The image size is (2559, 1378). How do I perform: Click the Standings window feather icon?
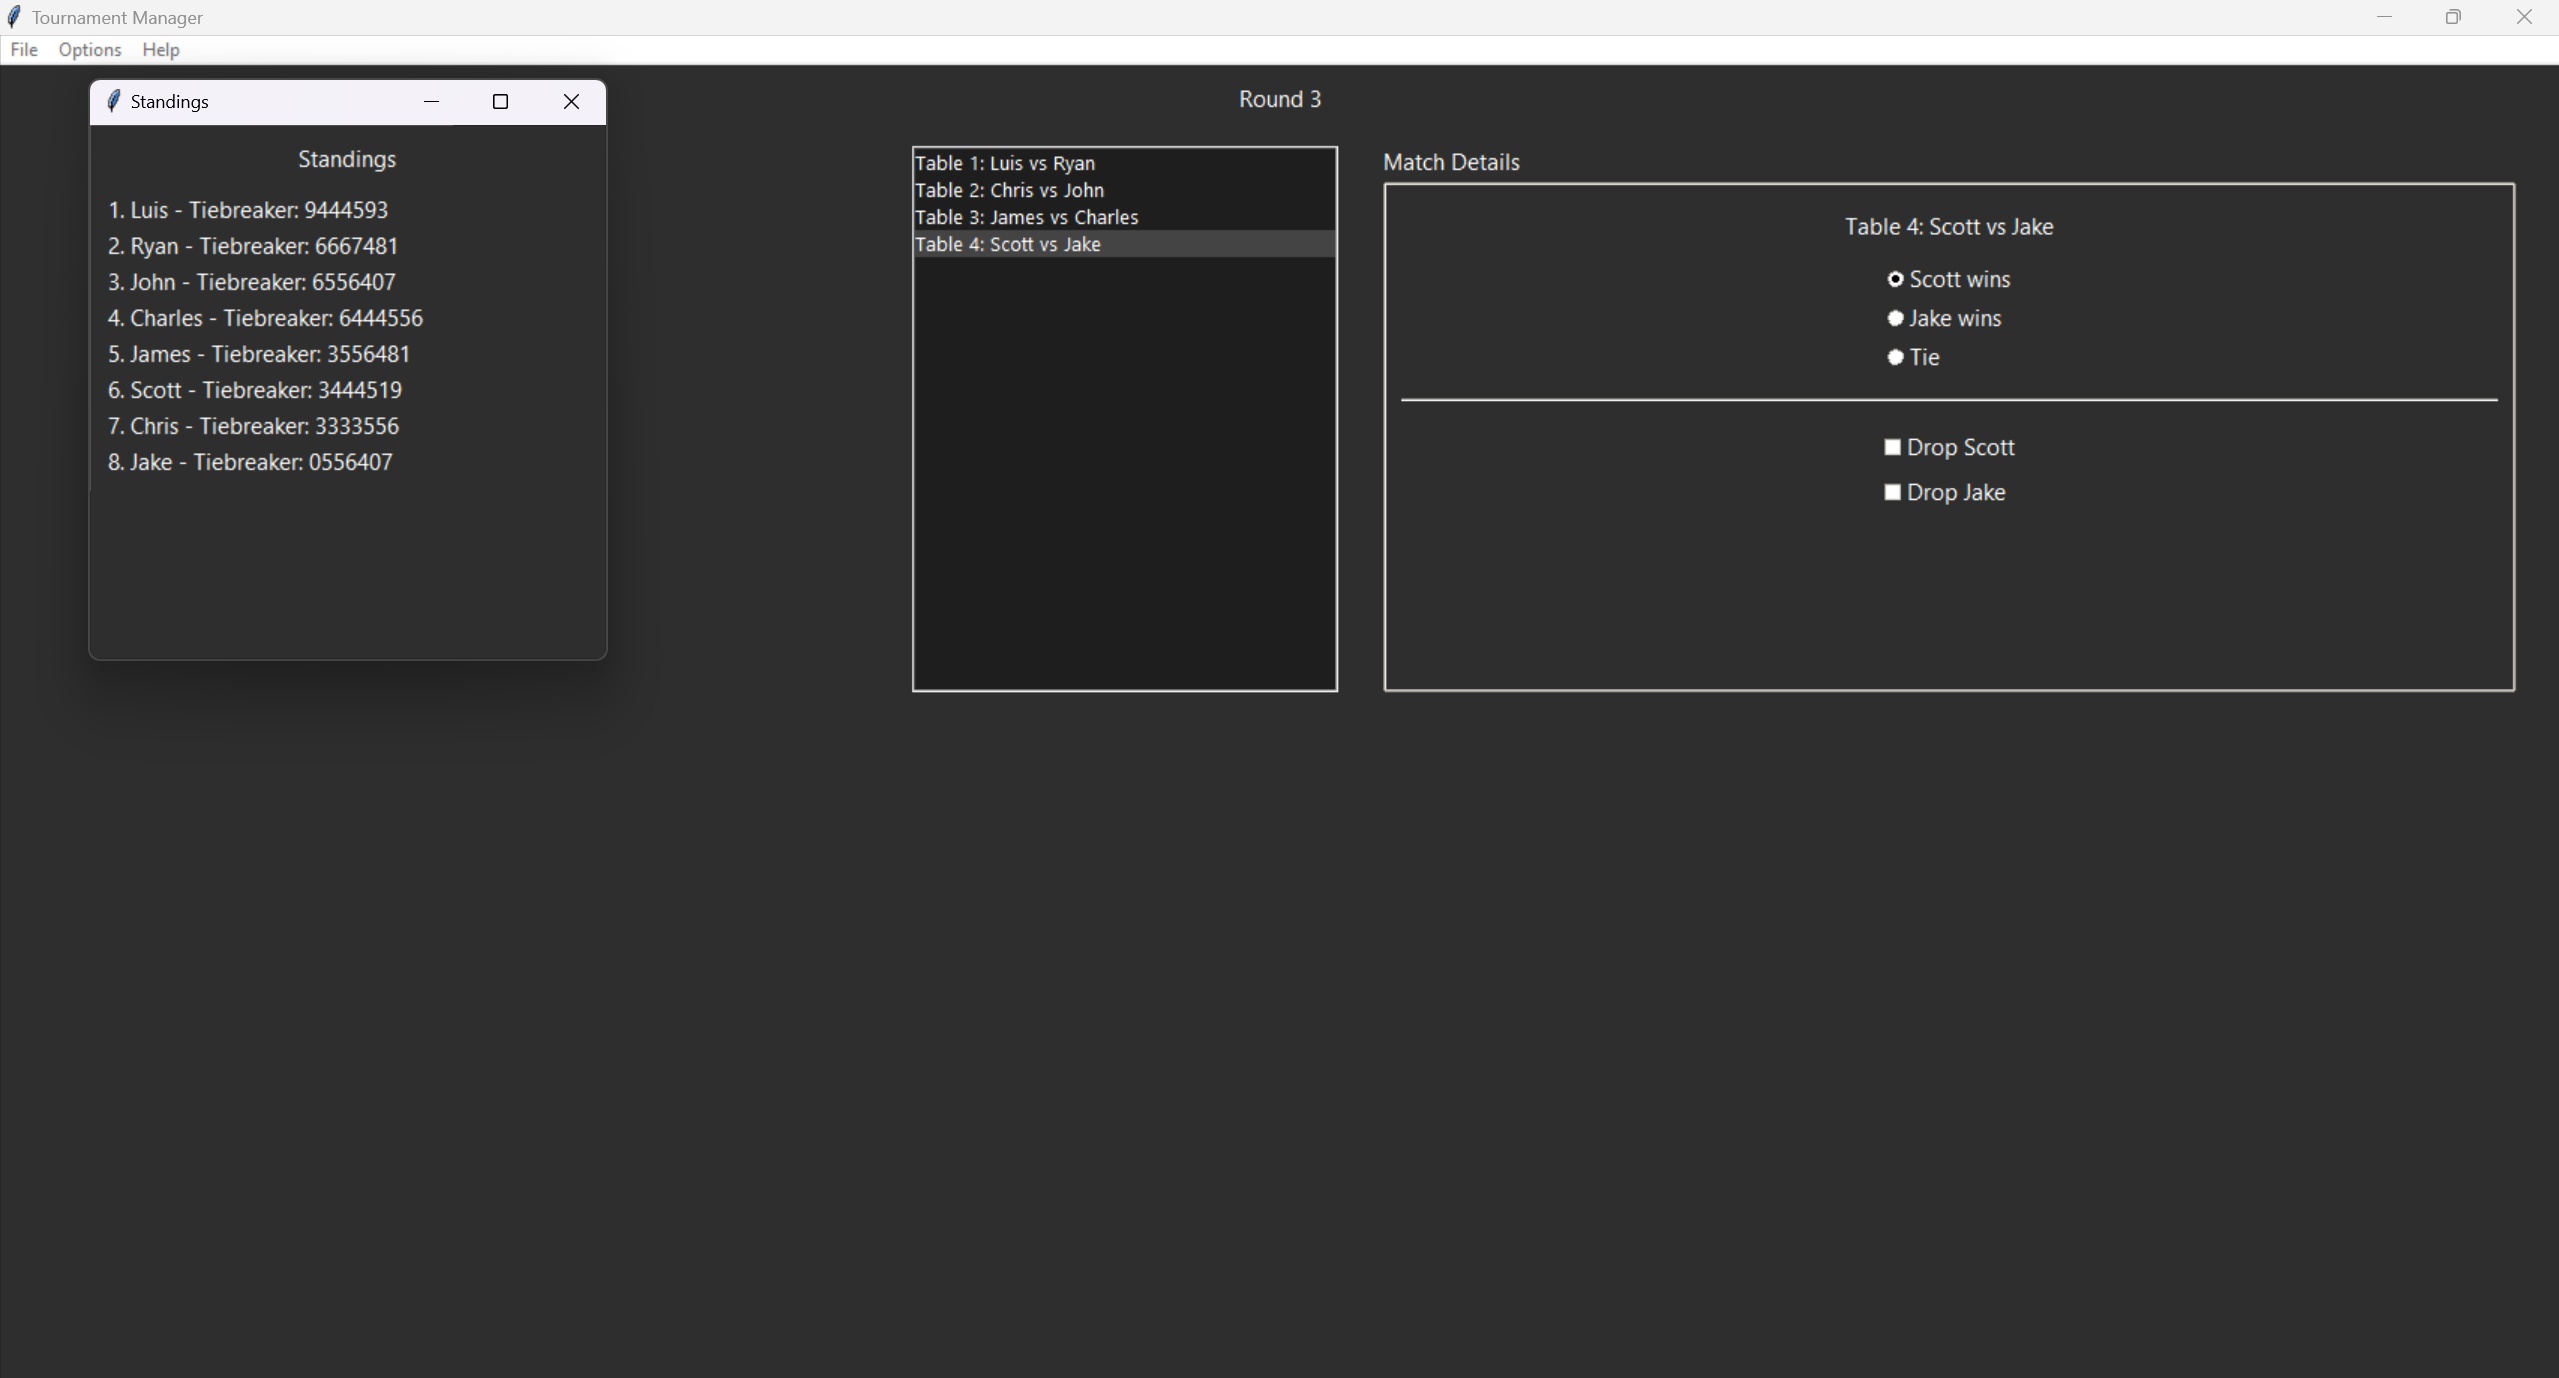(x=113, y=102)
